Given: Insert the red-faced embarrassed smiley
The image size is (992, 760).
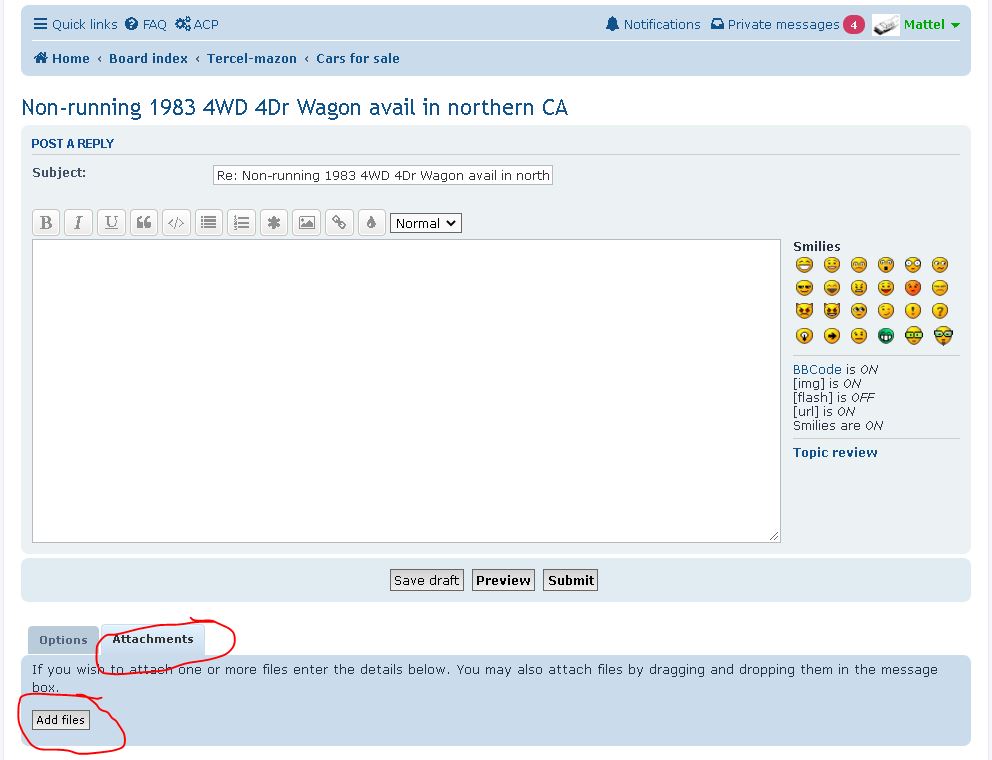Looking at the screenshot, I should click(x=913, y=288).
